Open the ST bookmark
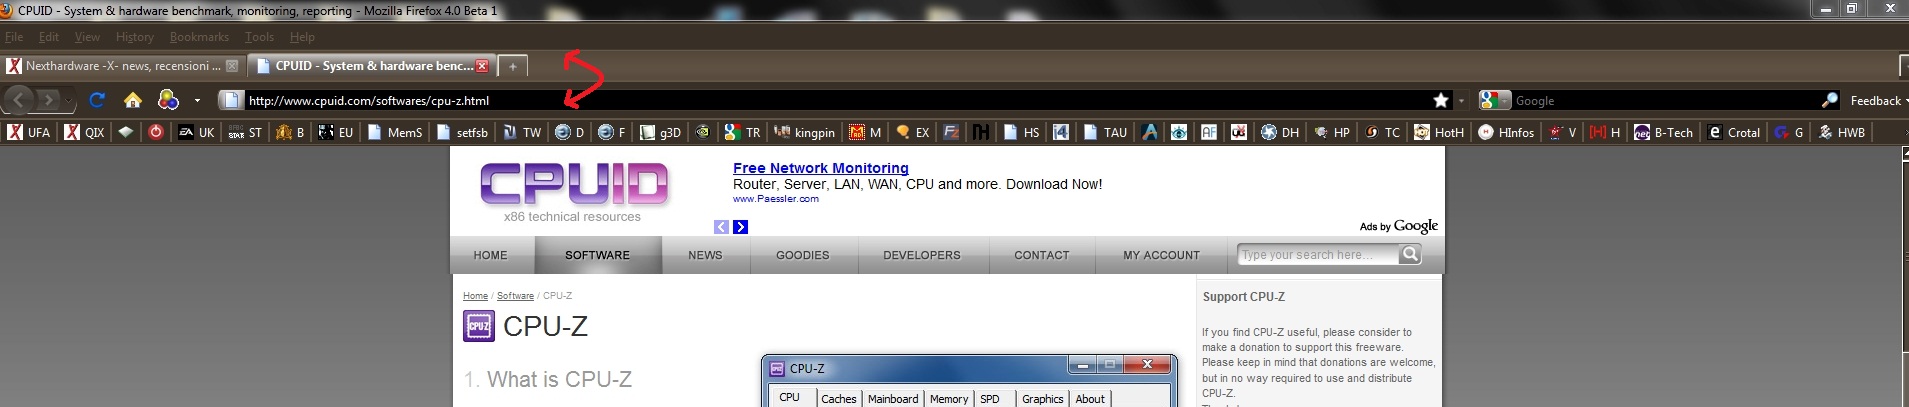The image size is (1909, 407). pos(245,132)
